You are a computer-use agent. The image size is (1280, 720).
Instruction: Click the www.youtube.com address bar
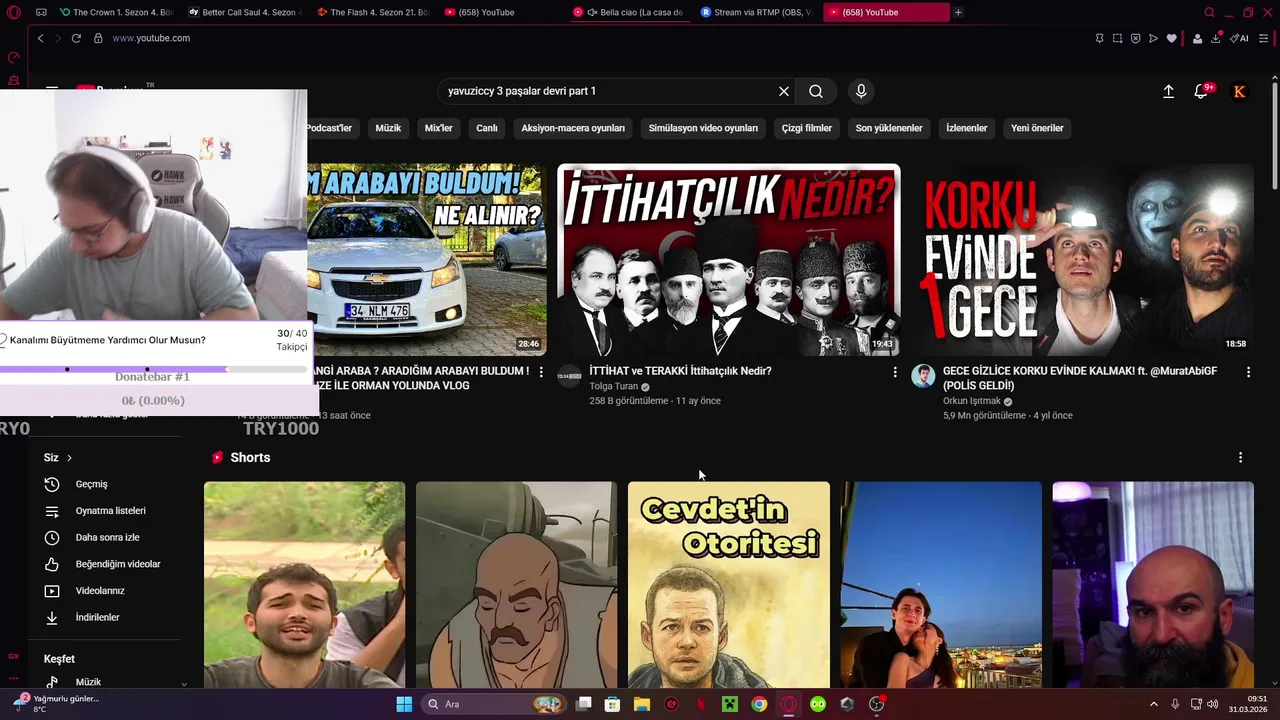coord(151,38)
